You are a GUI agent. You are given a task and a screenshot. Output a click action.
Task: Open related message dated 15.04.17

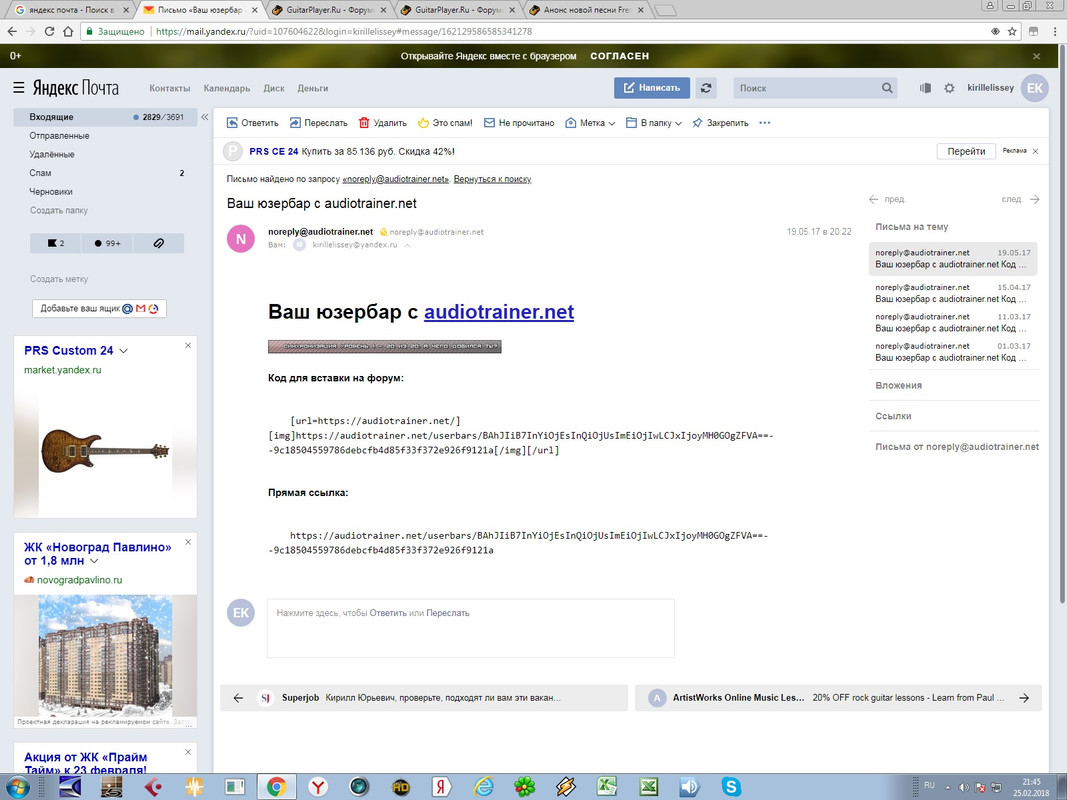pos(953,293)
